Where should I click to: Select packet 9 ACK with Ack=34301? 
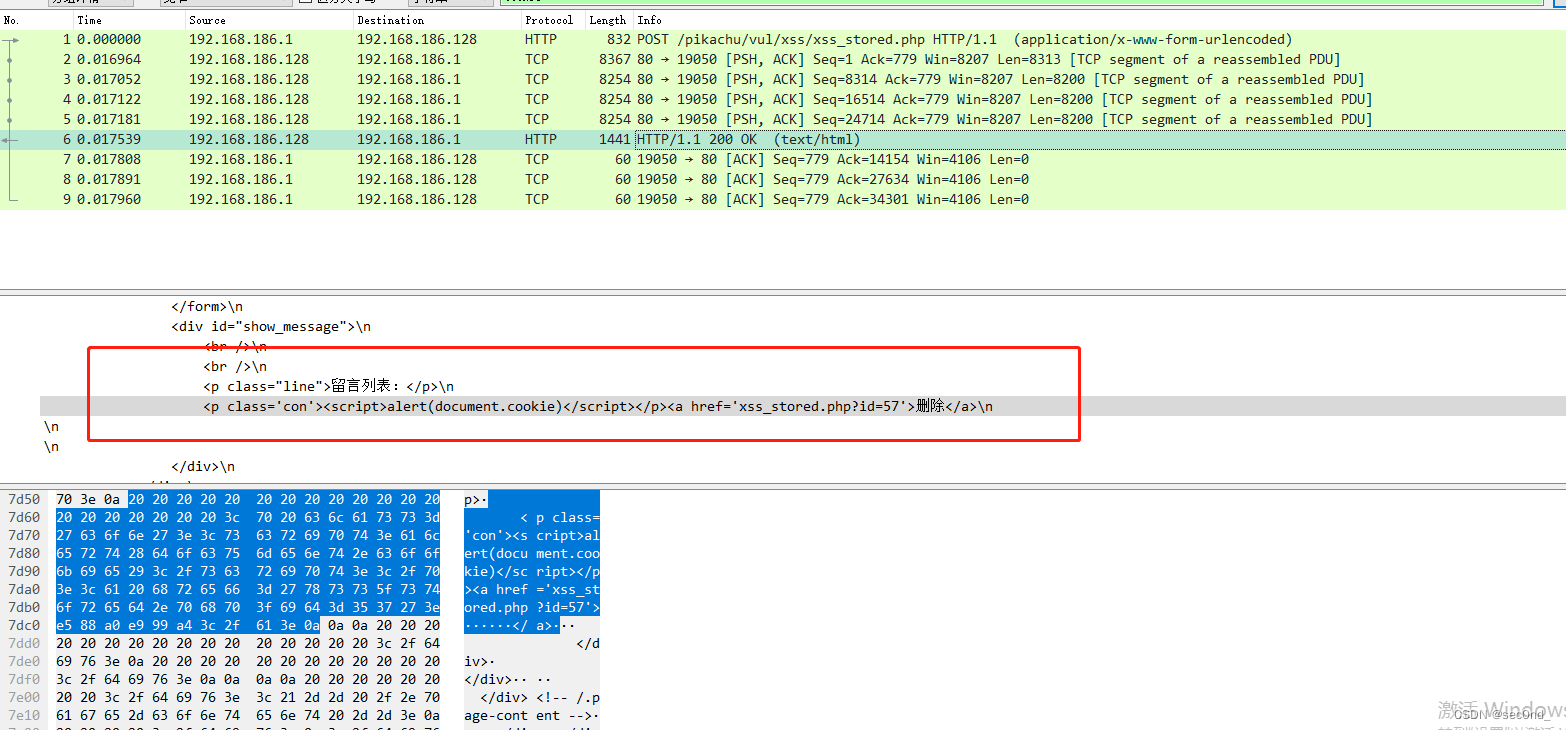[x=783, y=200]
